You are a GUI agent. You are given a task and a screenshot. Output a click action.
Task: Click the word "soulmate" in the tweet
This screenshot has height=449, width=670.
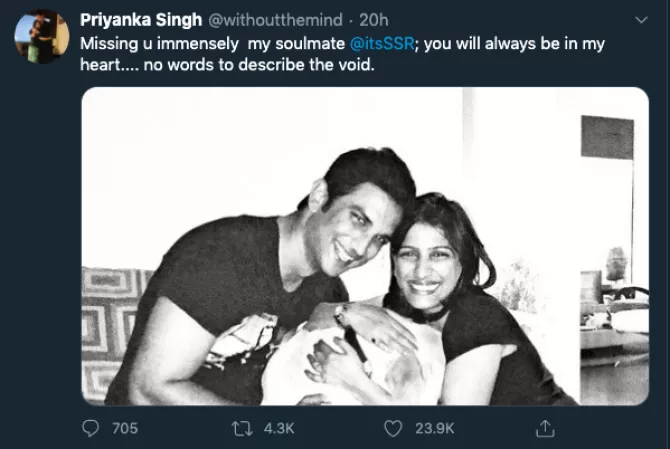point(313,46)
